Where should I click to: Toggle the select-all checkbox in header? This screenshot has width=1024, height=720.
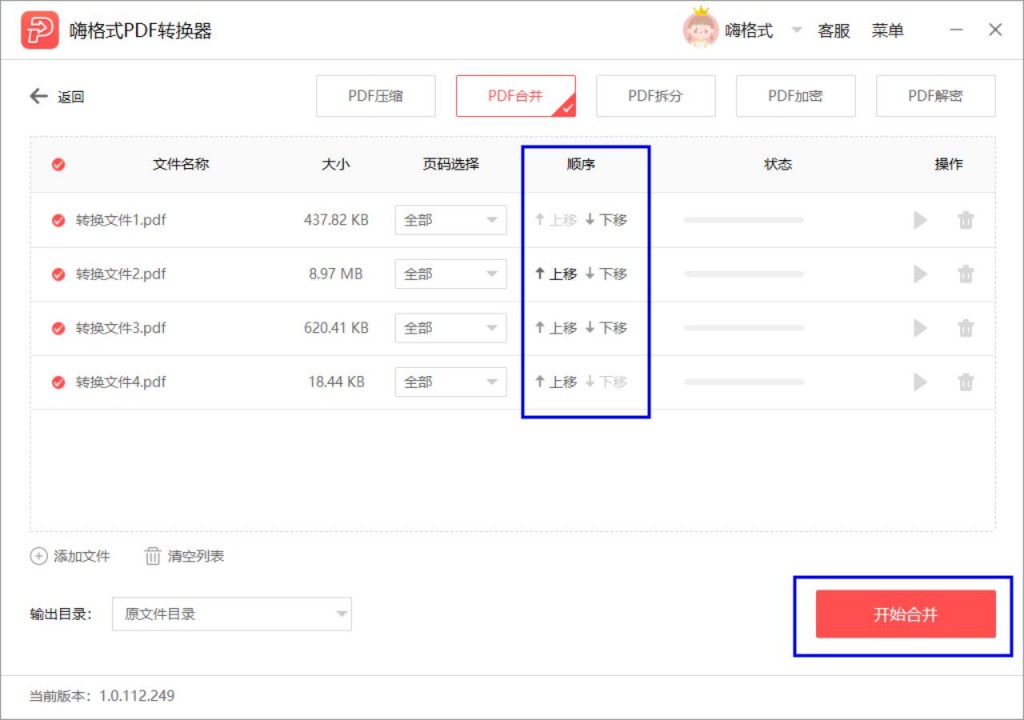point(58,165)
